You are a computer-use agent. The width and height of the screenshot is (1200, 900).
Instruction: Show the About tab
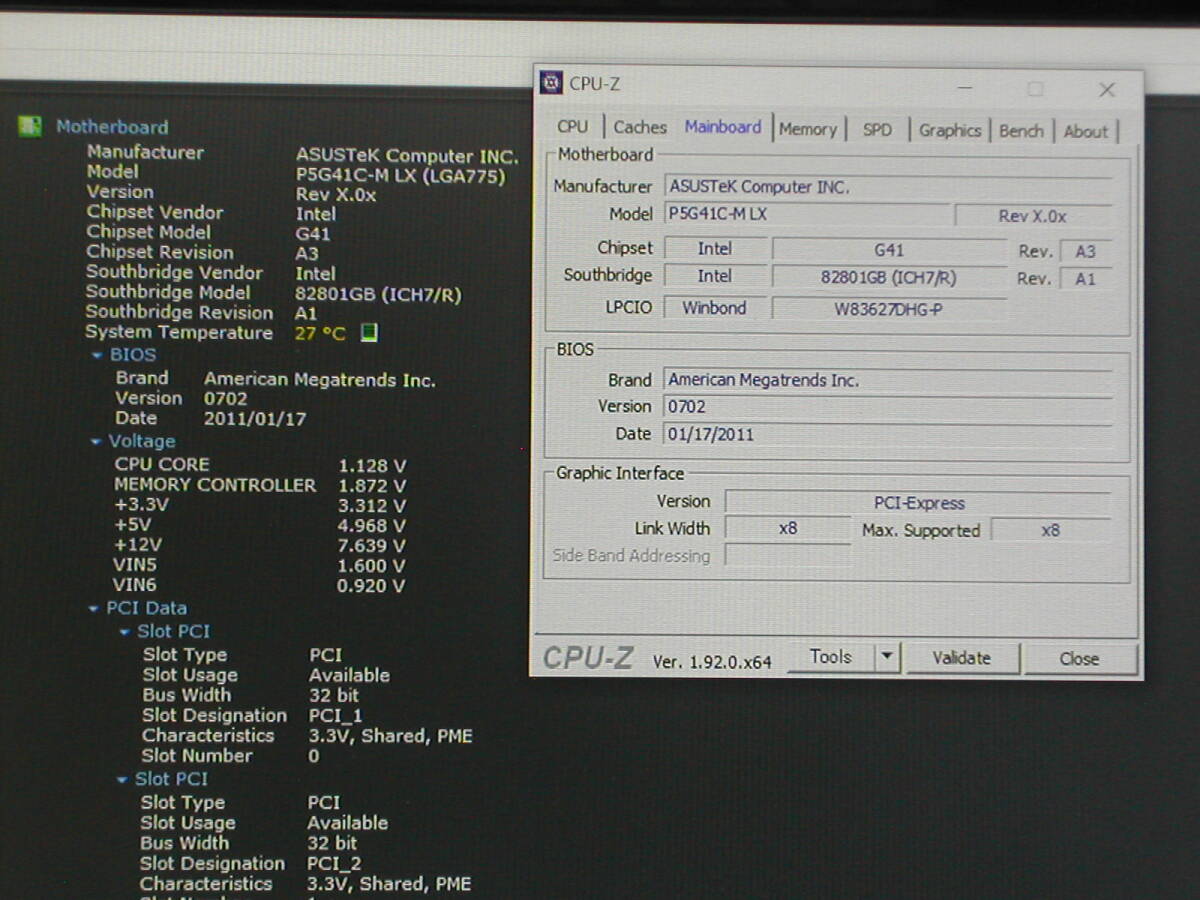click(x=1086, y=131)
